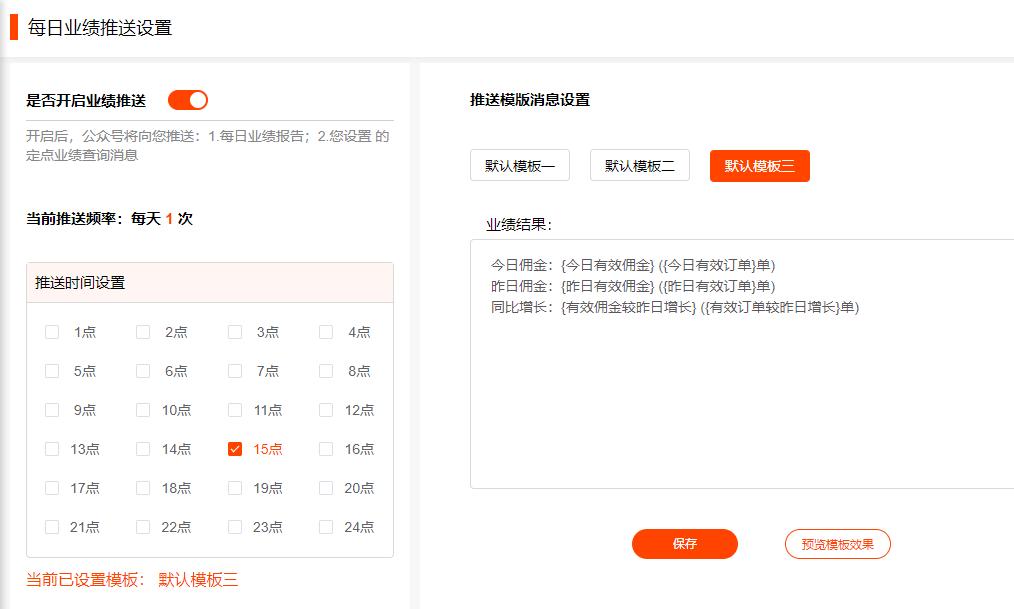The height and width of the screenshot is (609, 1014).
Task: Select the 20点 push hour
Action: coord(324,488)
